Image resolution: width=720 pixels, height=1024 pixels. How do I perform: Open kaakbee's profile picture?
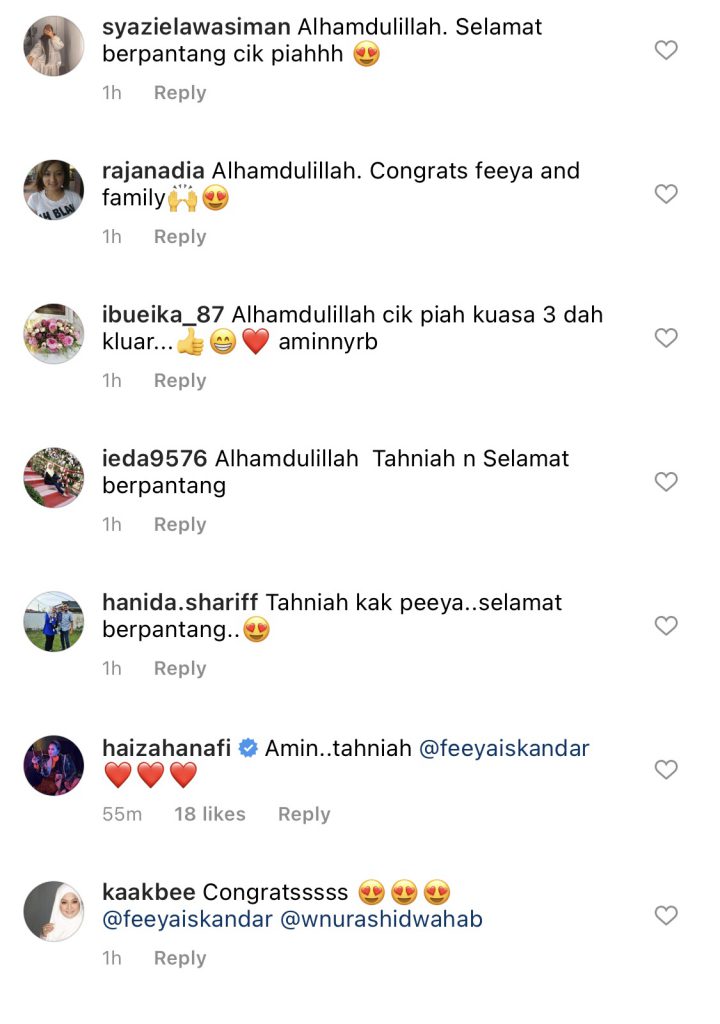54,911
